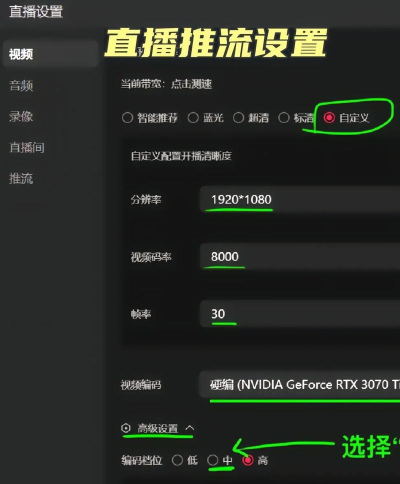
Task: Collapse the 高级设置 section chevron
Action: point(189,428)
